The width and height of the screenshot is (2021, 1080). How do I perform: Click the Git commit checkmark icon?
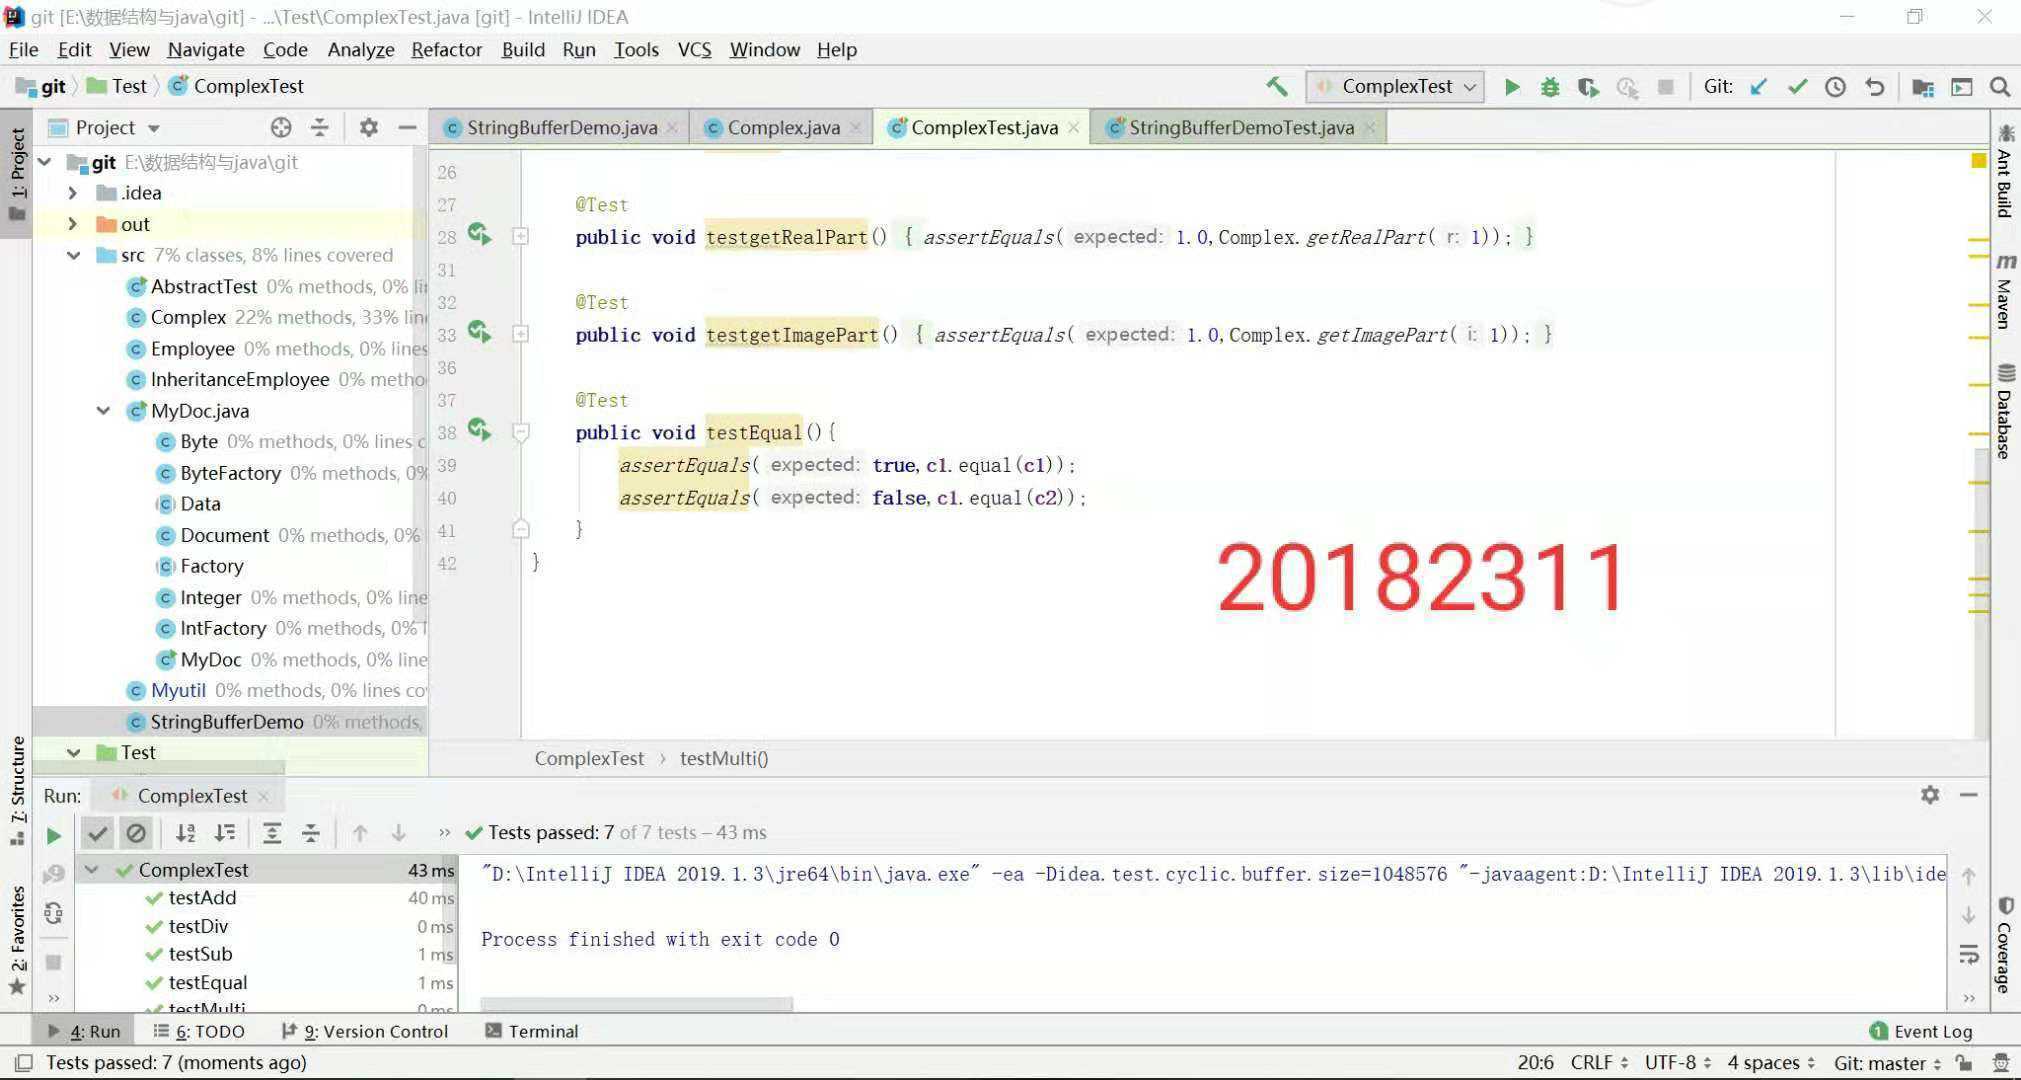1797,87
